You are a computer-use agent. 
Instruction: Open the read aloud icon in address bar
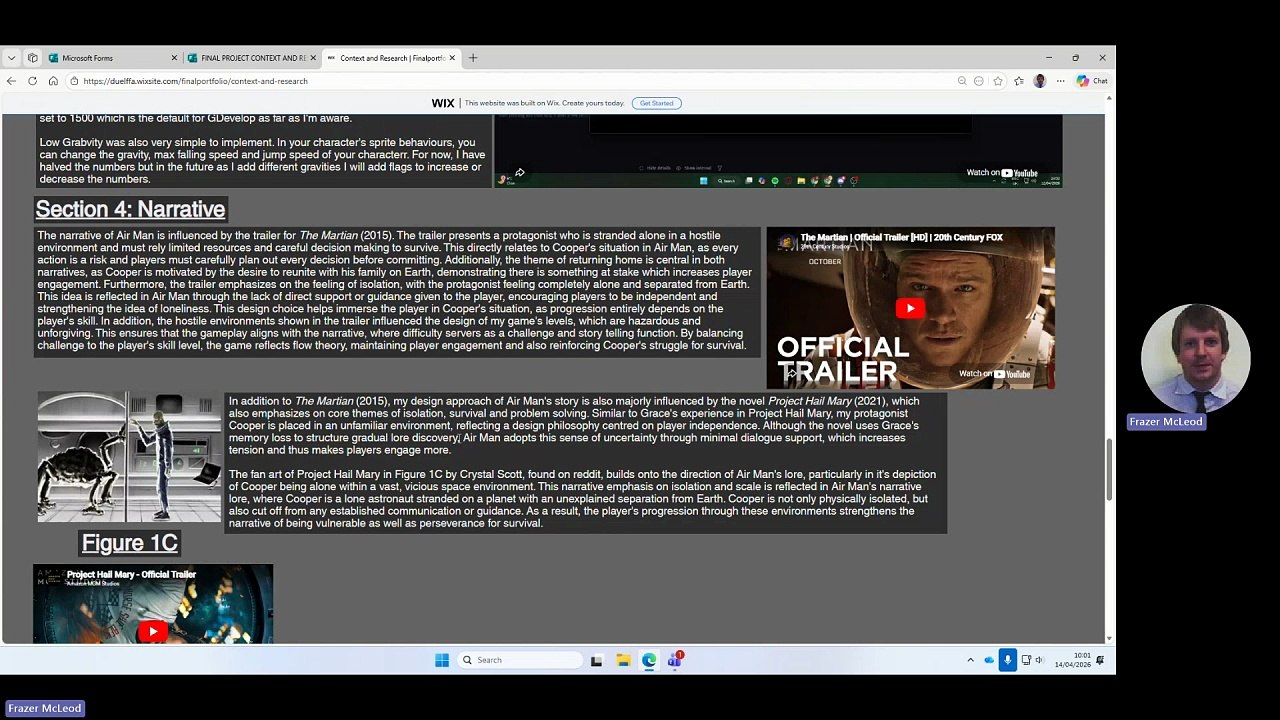[979, 81]
